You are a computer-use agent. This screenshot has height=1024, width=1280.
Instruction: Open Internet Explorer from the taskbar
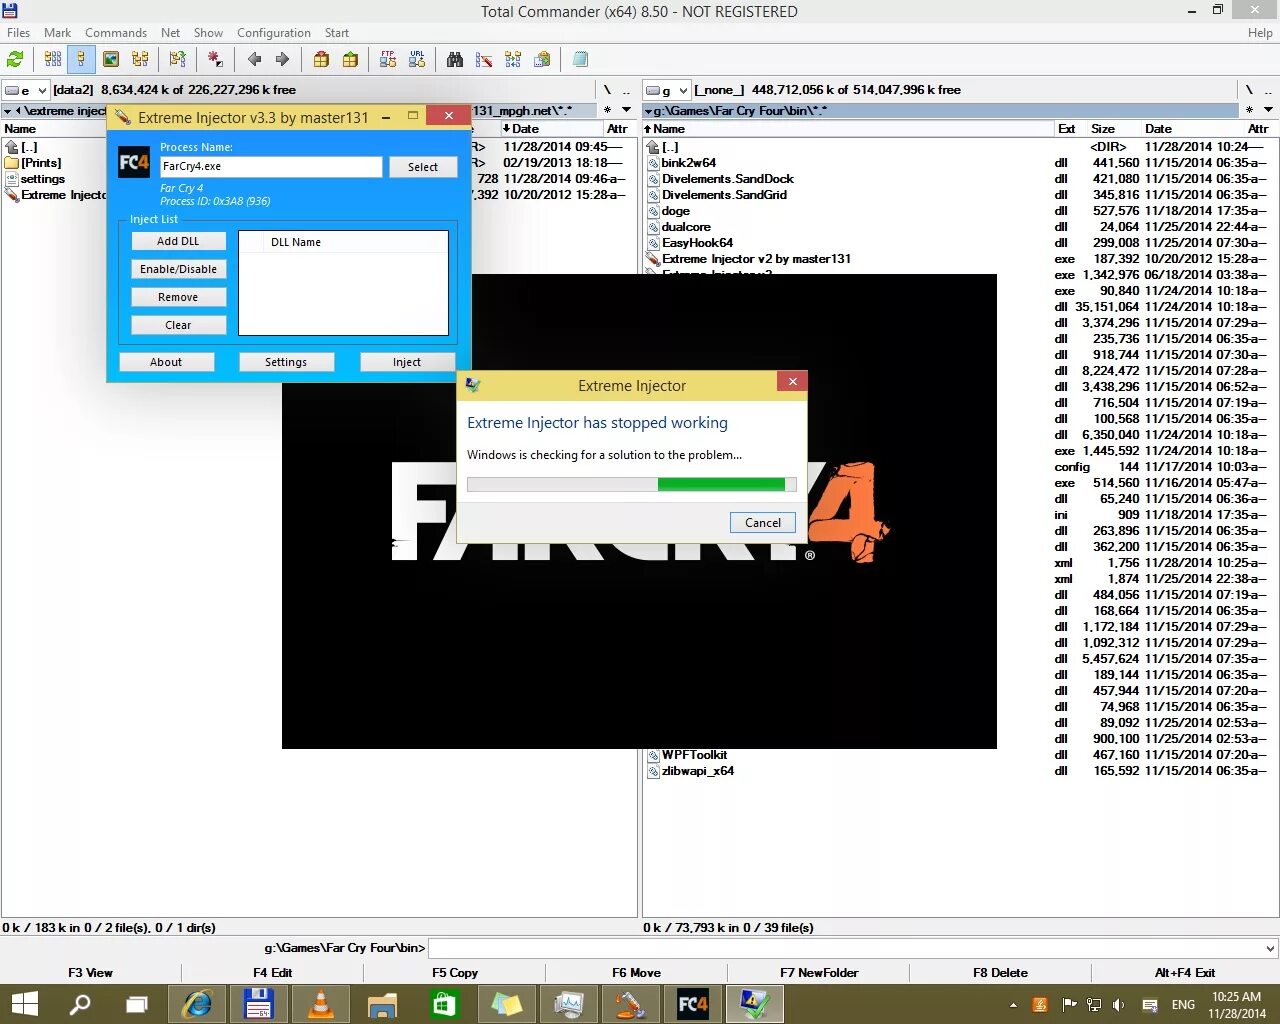coord(197,1004)
